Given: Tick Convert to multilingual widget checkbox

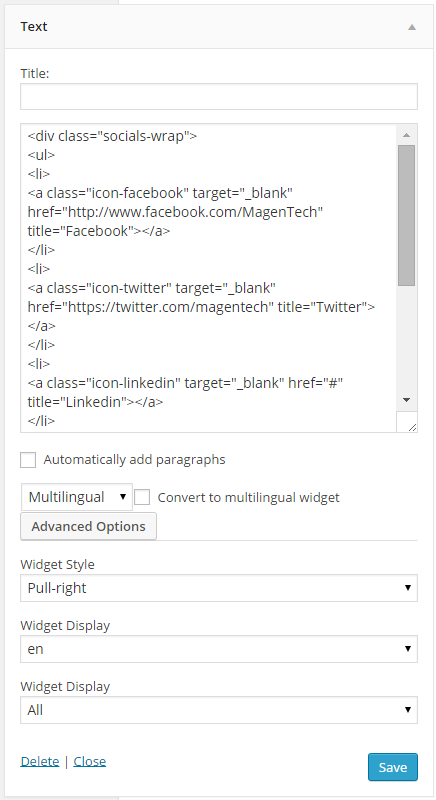Looking at the screenshot, I should pos(142,497).
